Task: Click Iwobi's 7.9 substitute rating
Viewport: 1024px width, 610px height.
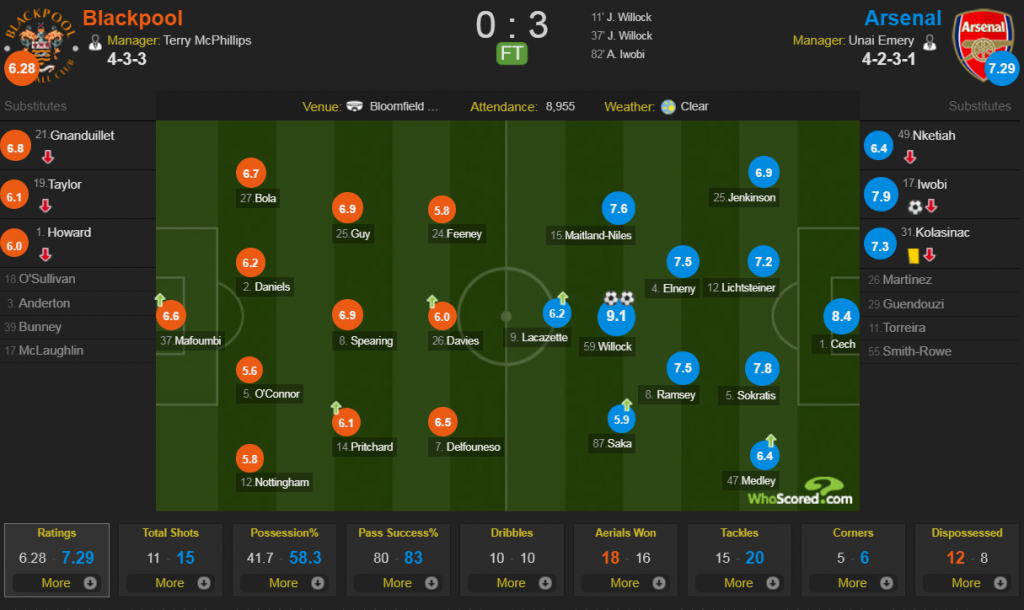Action: [880, 196]
